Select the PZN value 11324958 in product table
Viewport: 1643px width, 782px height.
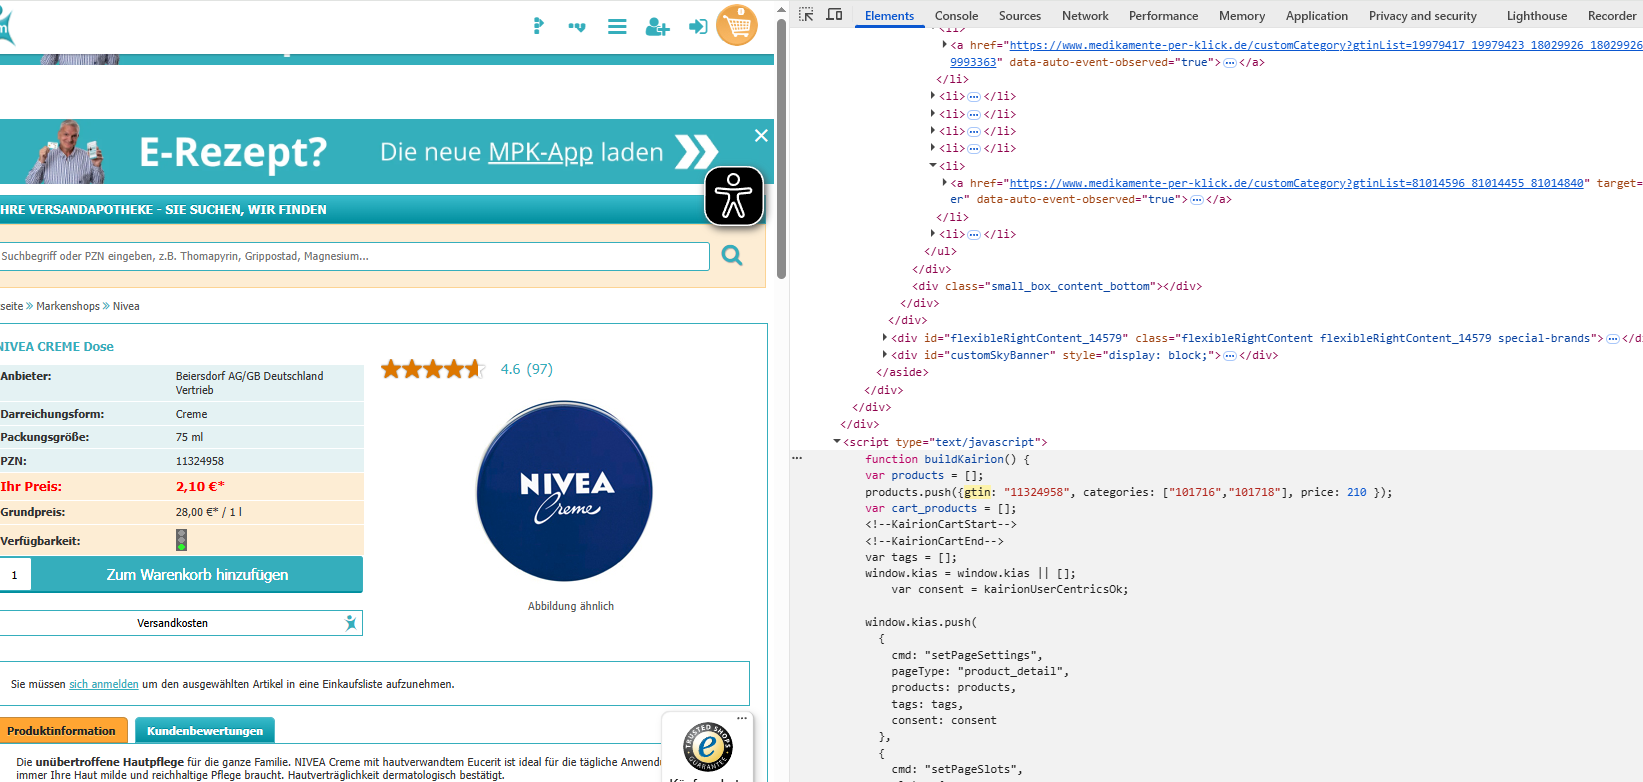200,461
